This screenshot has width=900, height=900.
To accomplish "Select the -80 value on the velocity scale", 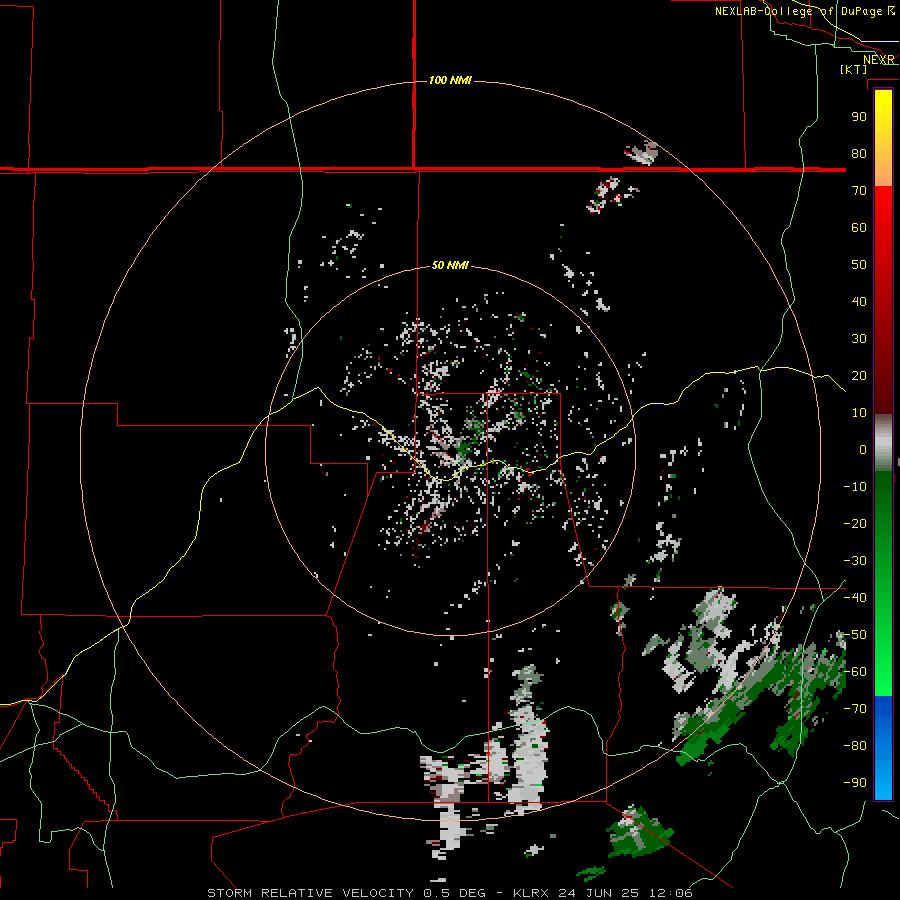I will (x=855, y=746).
